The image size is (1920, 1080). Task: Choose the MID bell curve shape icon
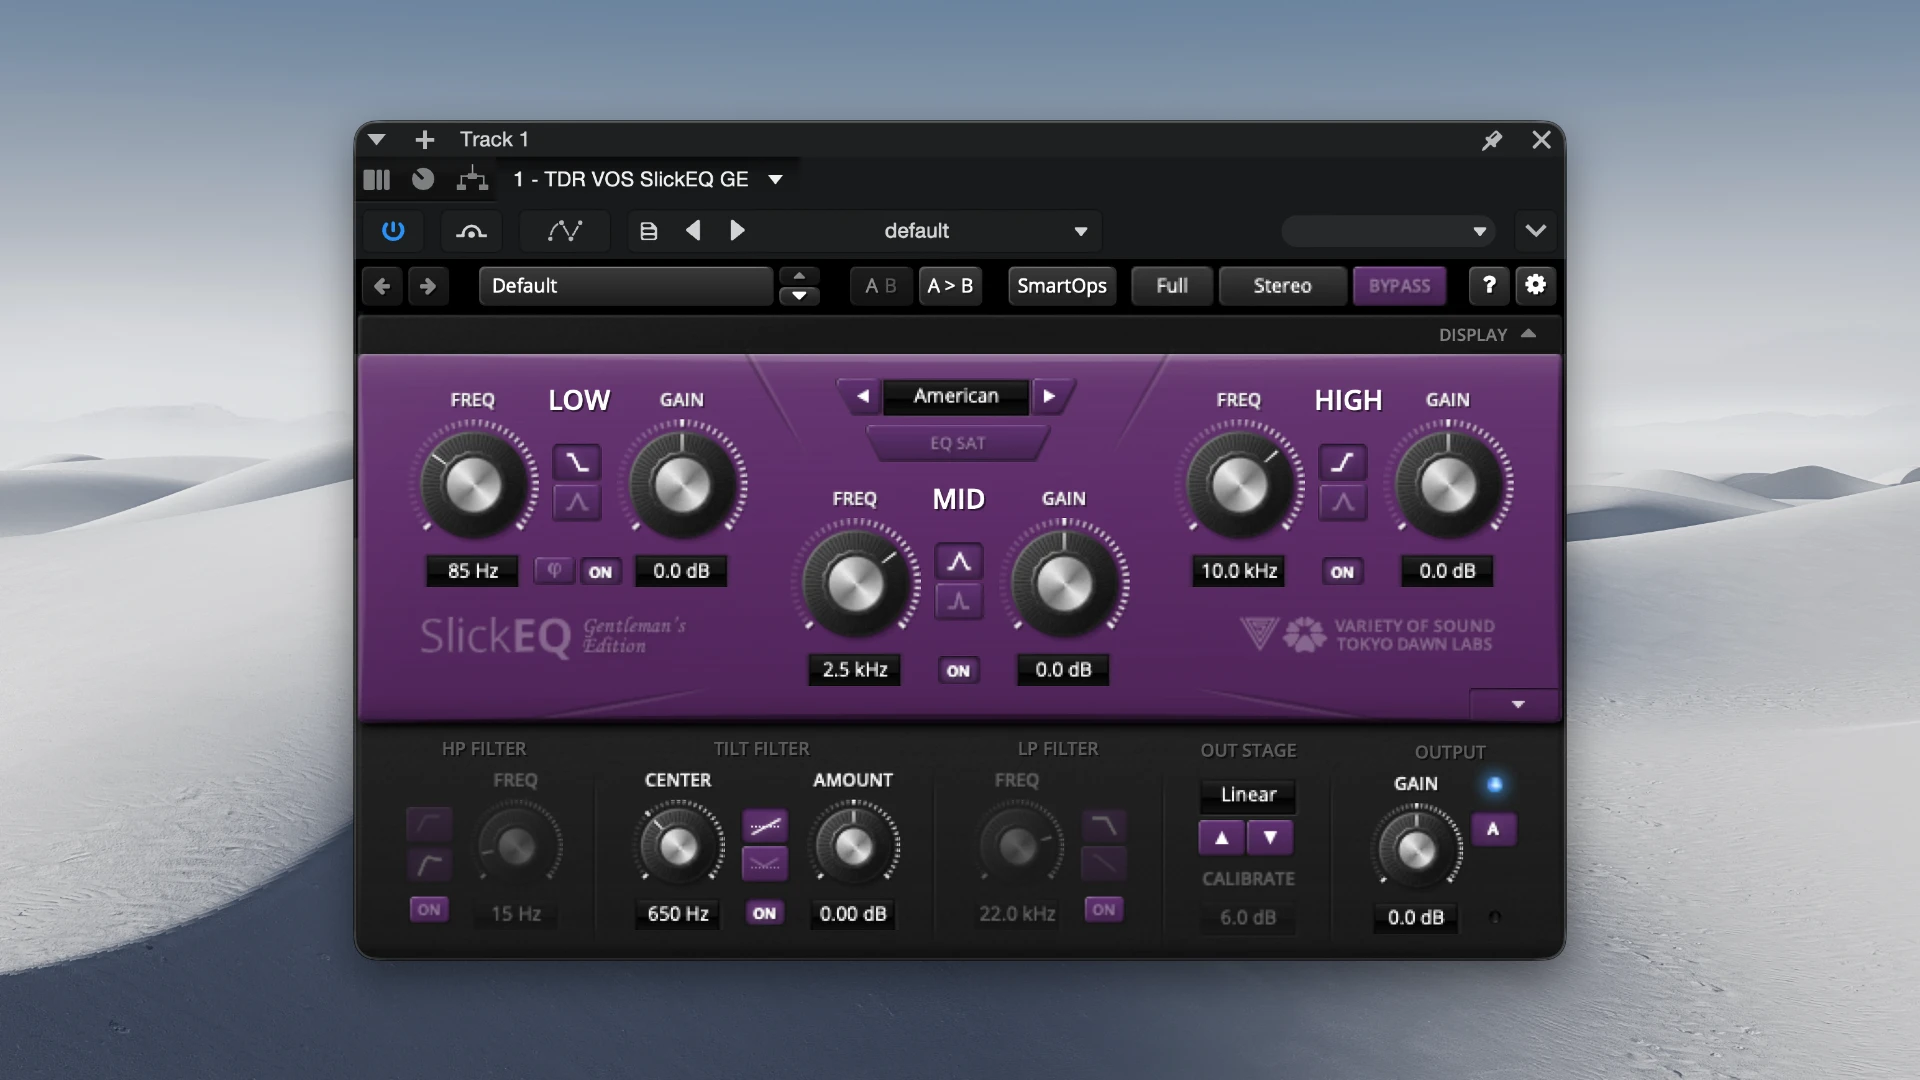[x=959, y=561]
